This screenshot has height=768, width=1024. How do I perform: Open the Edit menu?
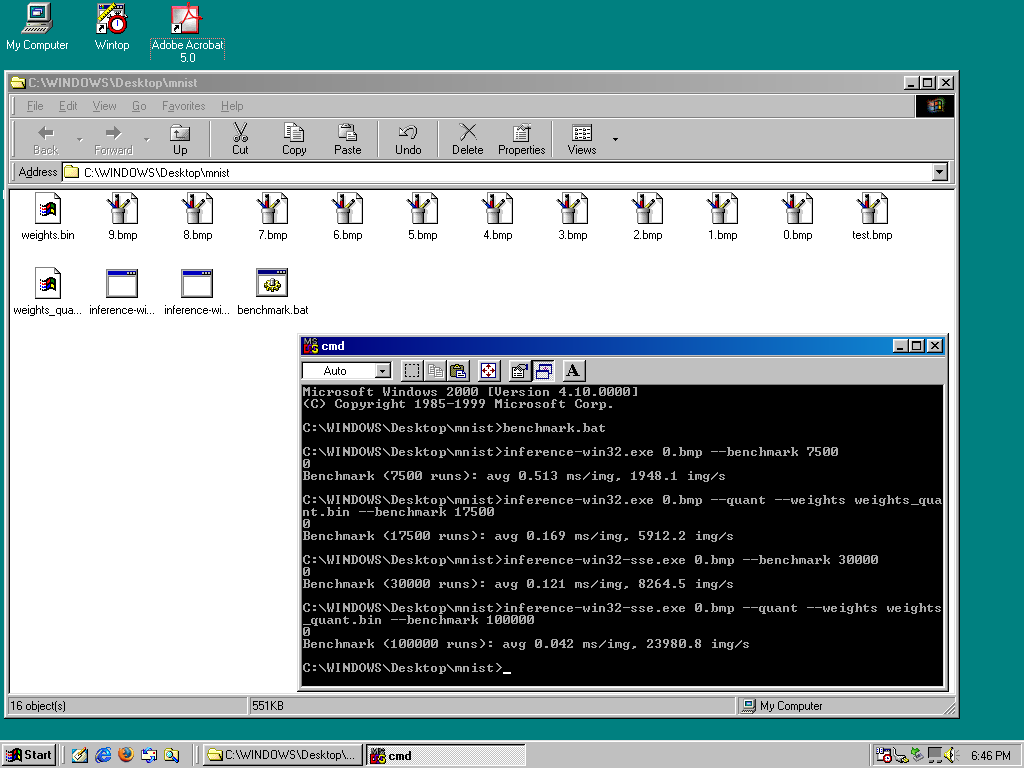pyautogui.click(x=68, y=106)
